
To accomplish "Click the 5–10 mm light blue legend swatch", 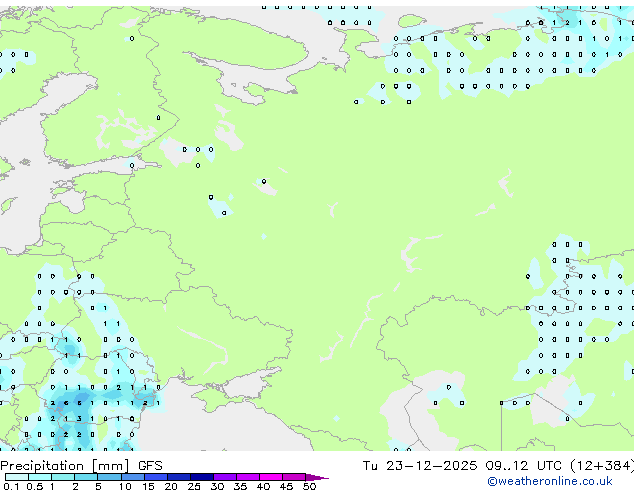I will (109, 477).
